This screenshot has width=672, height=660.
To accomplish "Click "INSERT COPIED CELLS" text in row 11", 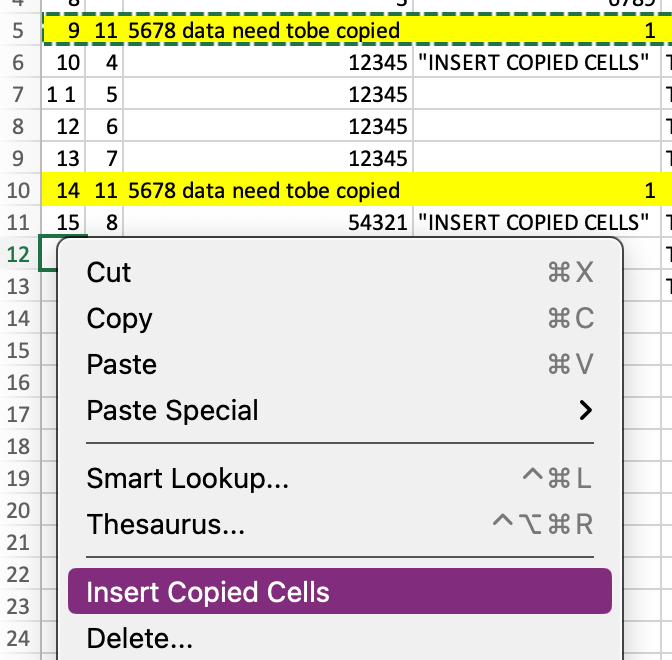I will [535, 222].
